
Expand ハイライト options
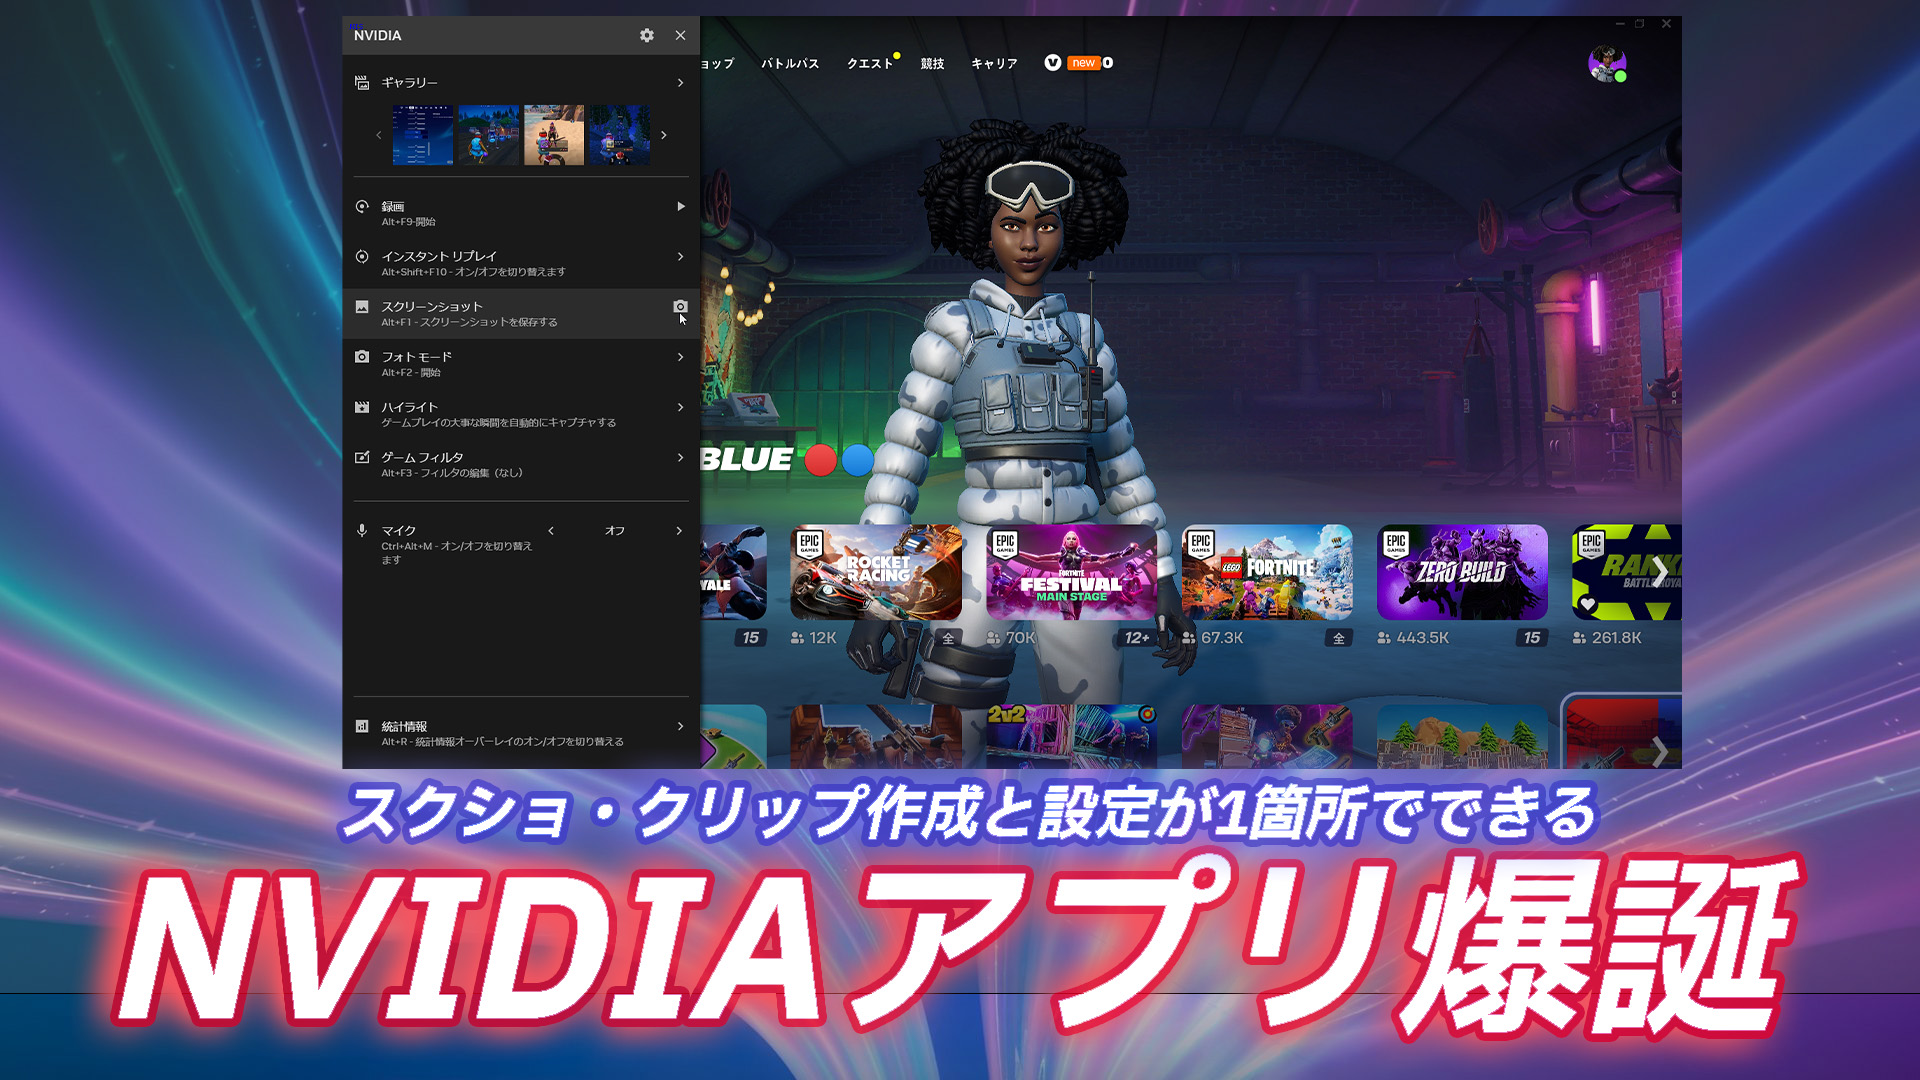pyautogui.click(x=680, y=407)
